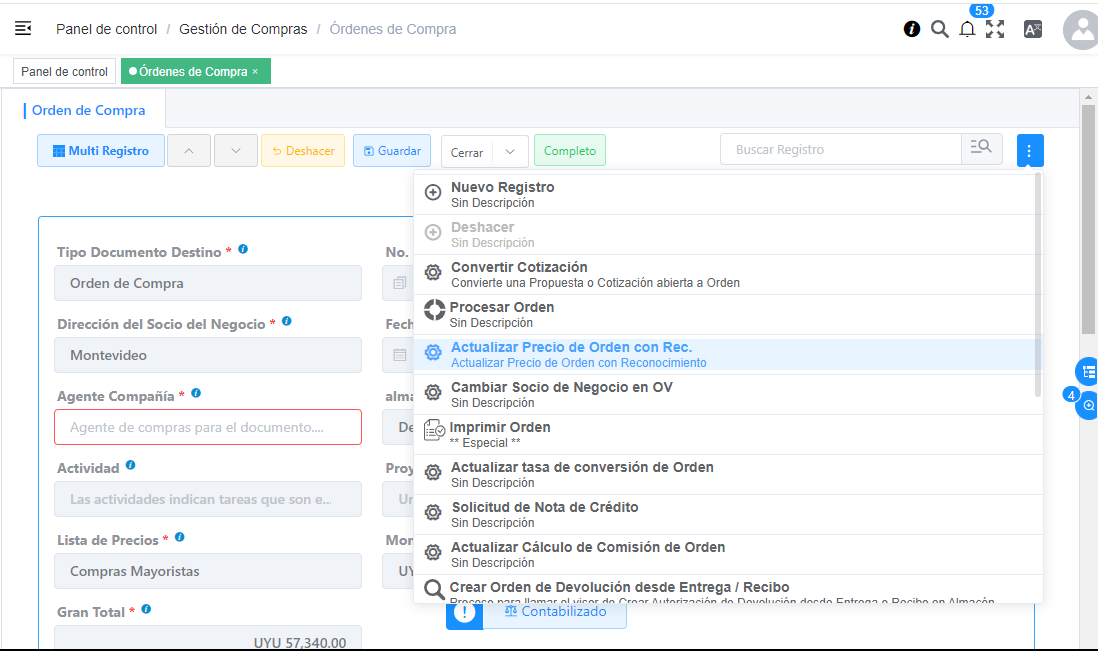
Task: Click the black info icon in header
Action: coord(912,29)
